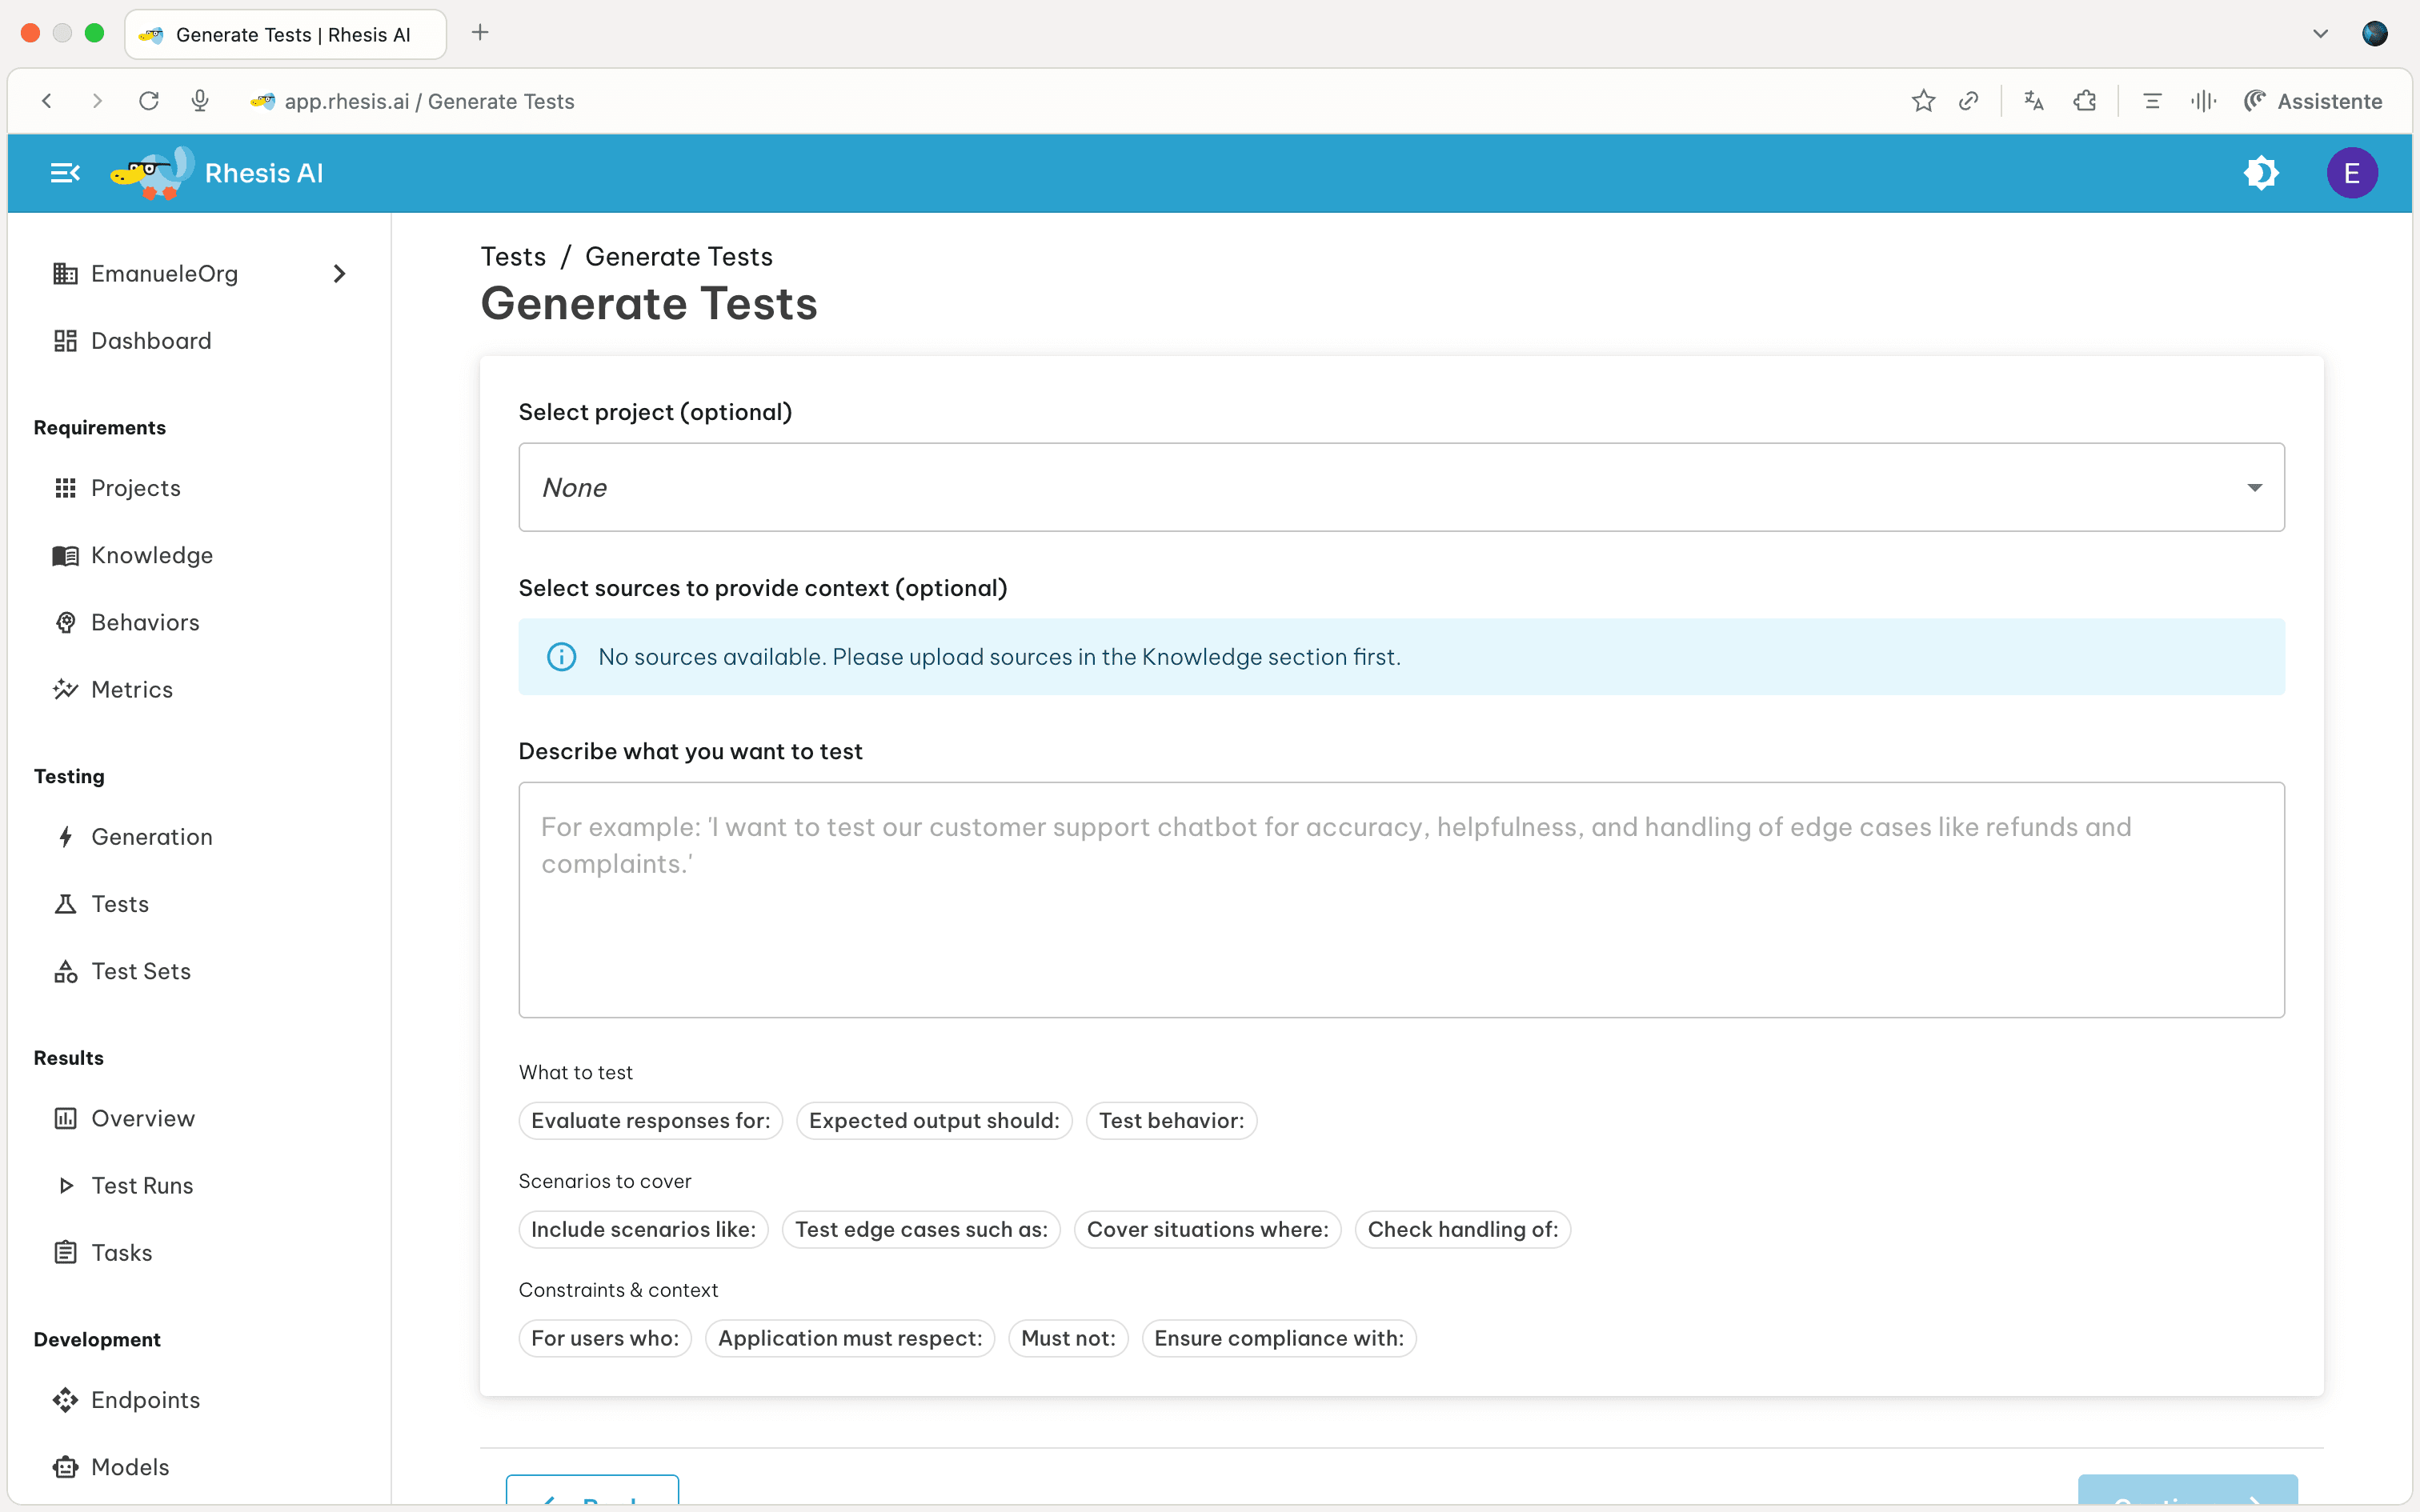Open the browser tab search dropdown
The image size is (2420, 1512).
pos(2319,33)
